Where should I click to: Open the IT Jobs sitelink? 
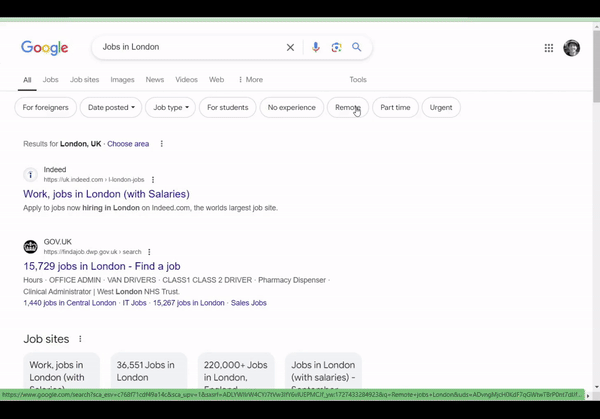coord(134,303)
